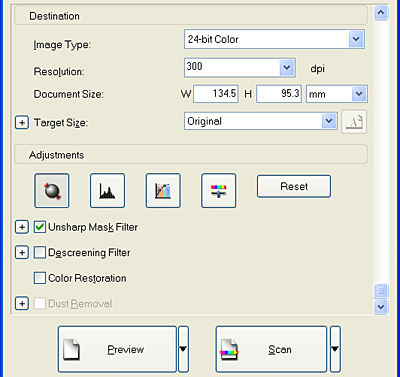Open the Image Adjustment sliders icon
The height and width of the screenshot is (377, 400).
[219, 191]
